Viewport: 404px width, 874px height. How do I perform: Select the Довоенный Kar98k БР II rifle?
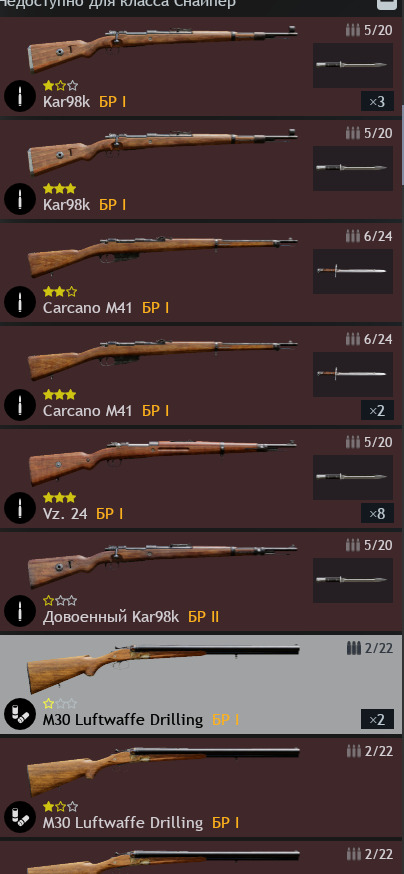point(201,581)
